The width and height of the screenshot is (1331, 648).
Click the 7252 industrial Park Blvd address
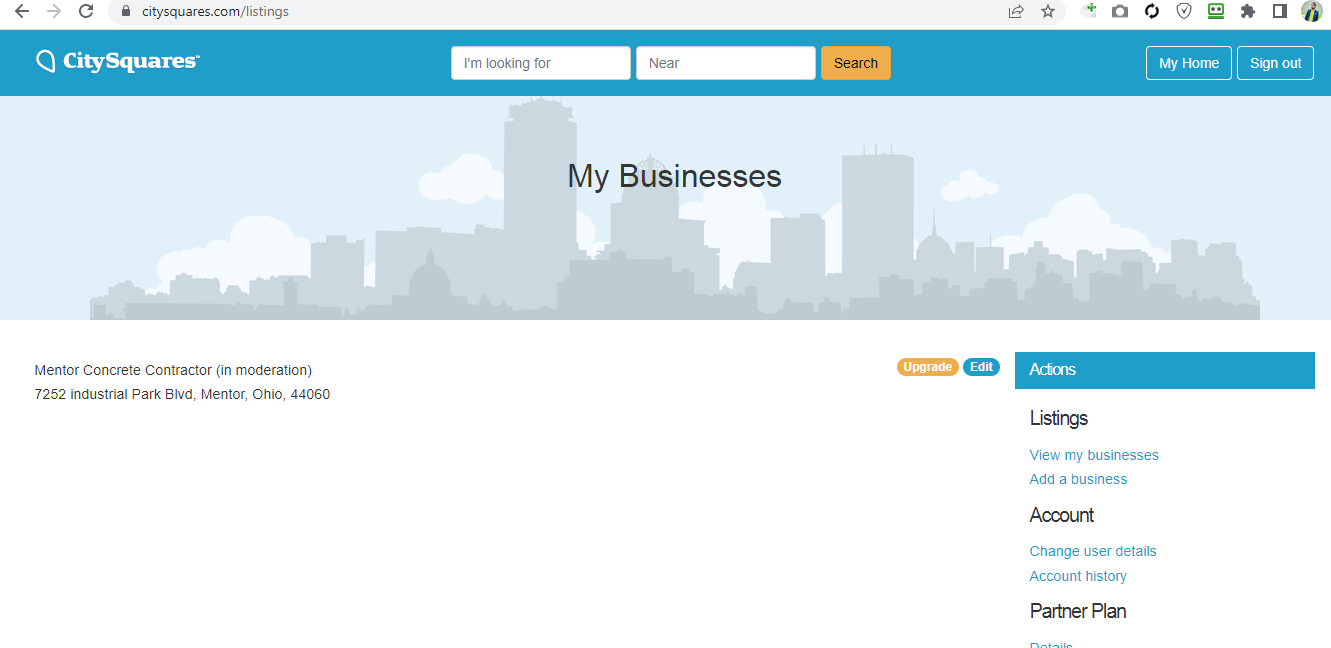click(x=182, y=394)
